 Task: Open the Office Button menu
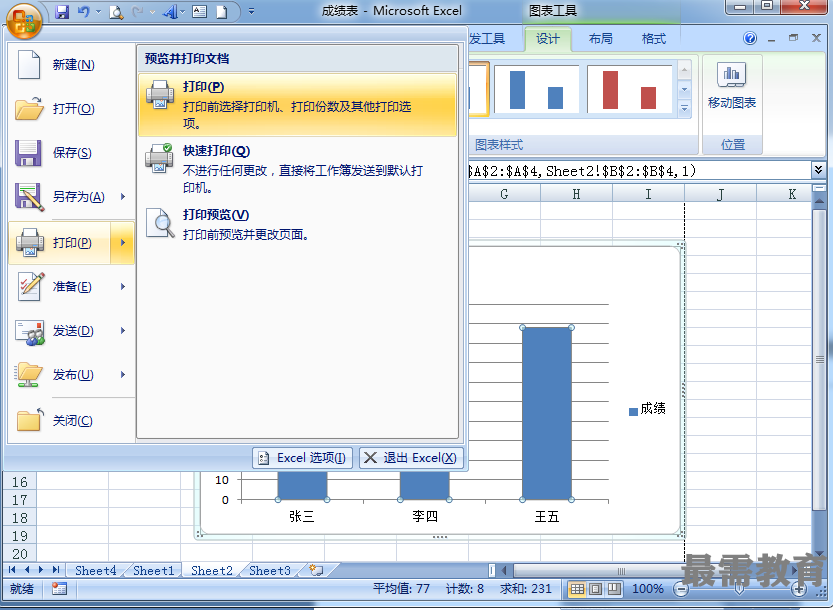click(24, 21)
